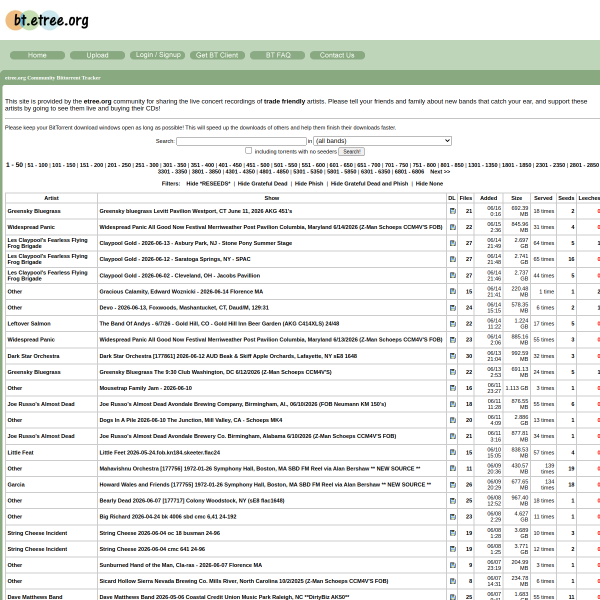The height and width of the screenshot is (600, 600).
Task: Open Get BT Client page
Action: pos(217,55)
